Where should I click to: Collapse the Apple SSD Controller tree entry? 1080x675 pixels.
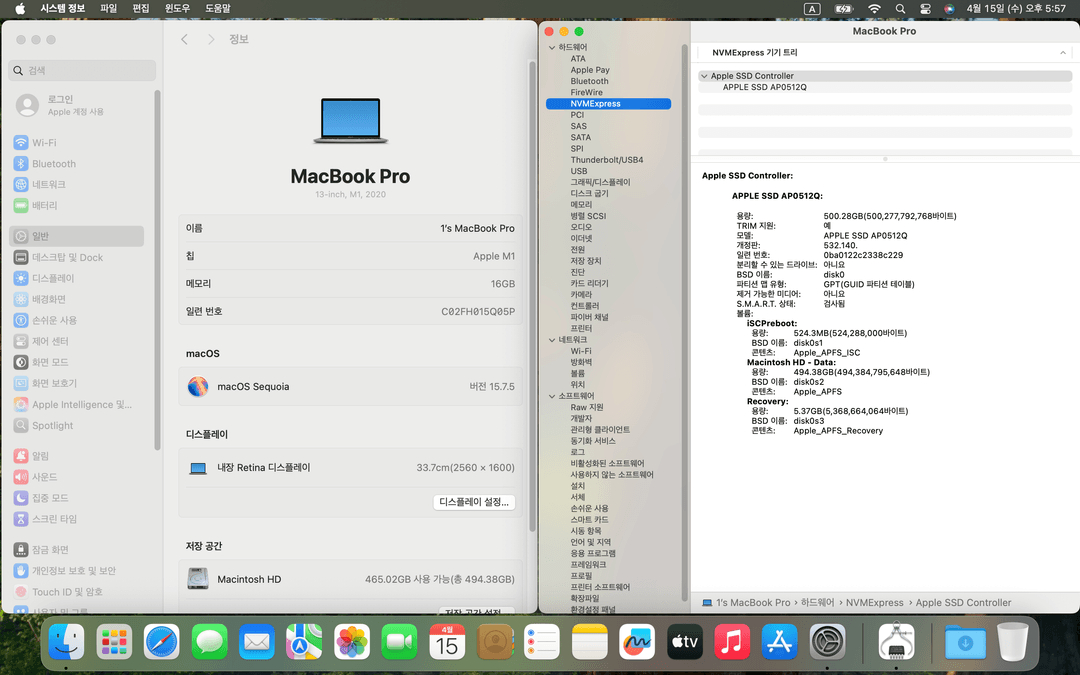coord(706,75)
